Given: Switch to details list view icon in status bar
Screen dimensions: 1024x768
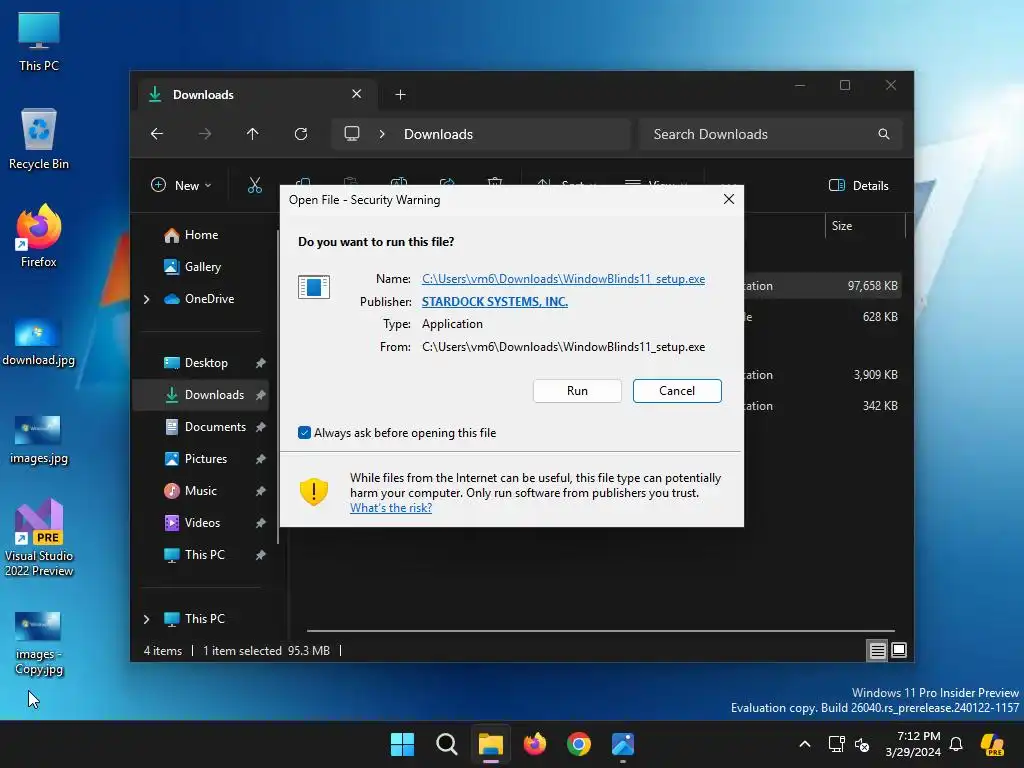Looking at the screenshot, I should (x=877, y=650).
